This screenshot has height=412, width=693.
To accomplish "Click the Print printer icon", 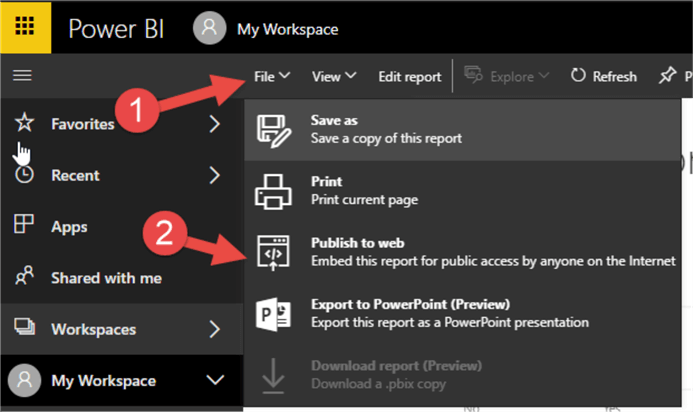I will coord(273,190).
